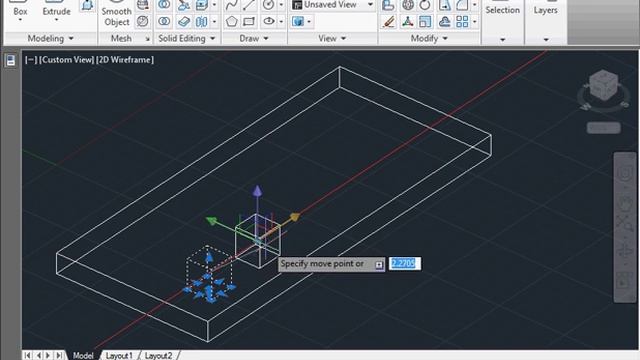Click cloud-shaped icon in Modify bottom row
This screenshot has width=640, height=360.
pos(444,21)
